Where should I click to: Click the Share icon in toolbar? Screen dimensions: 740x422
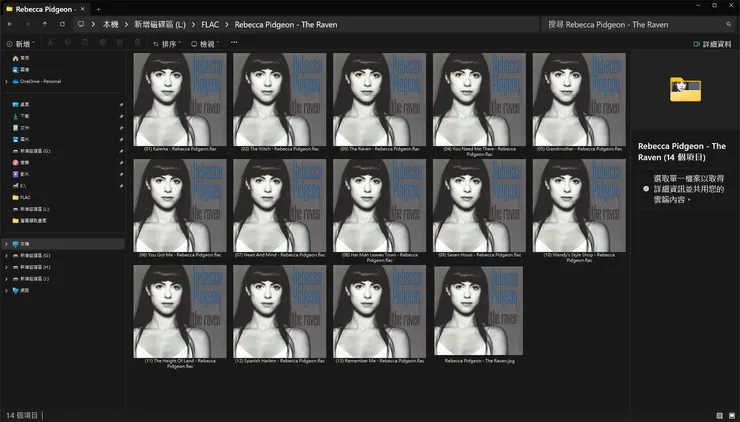tap(120, 43)
